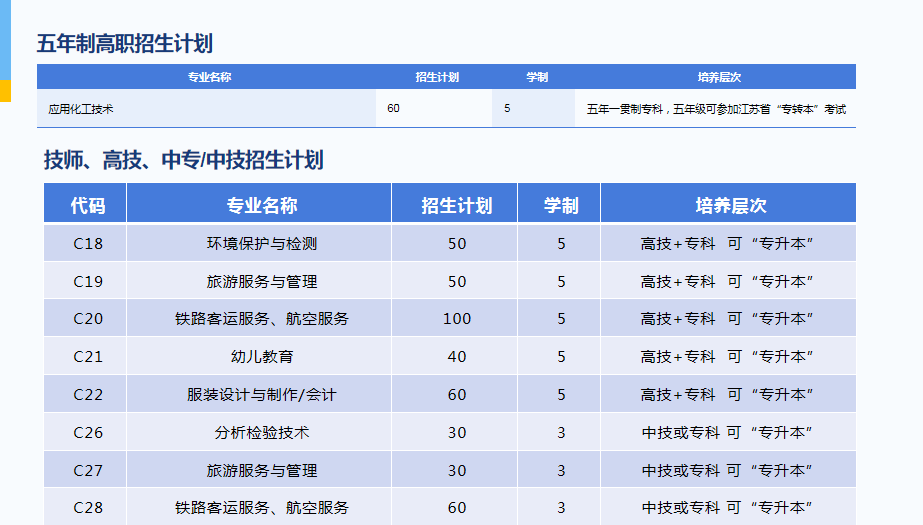Click the 技师、高技、中专/中技招生计划 heading
Screen dimensions: 923x525
[183, 160]
